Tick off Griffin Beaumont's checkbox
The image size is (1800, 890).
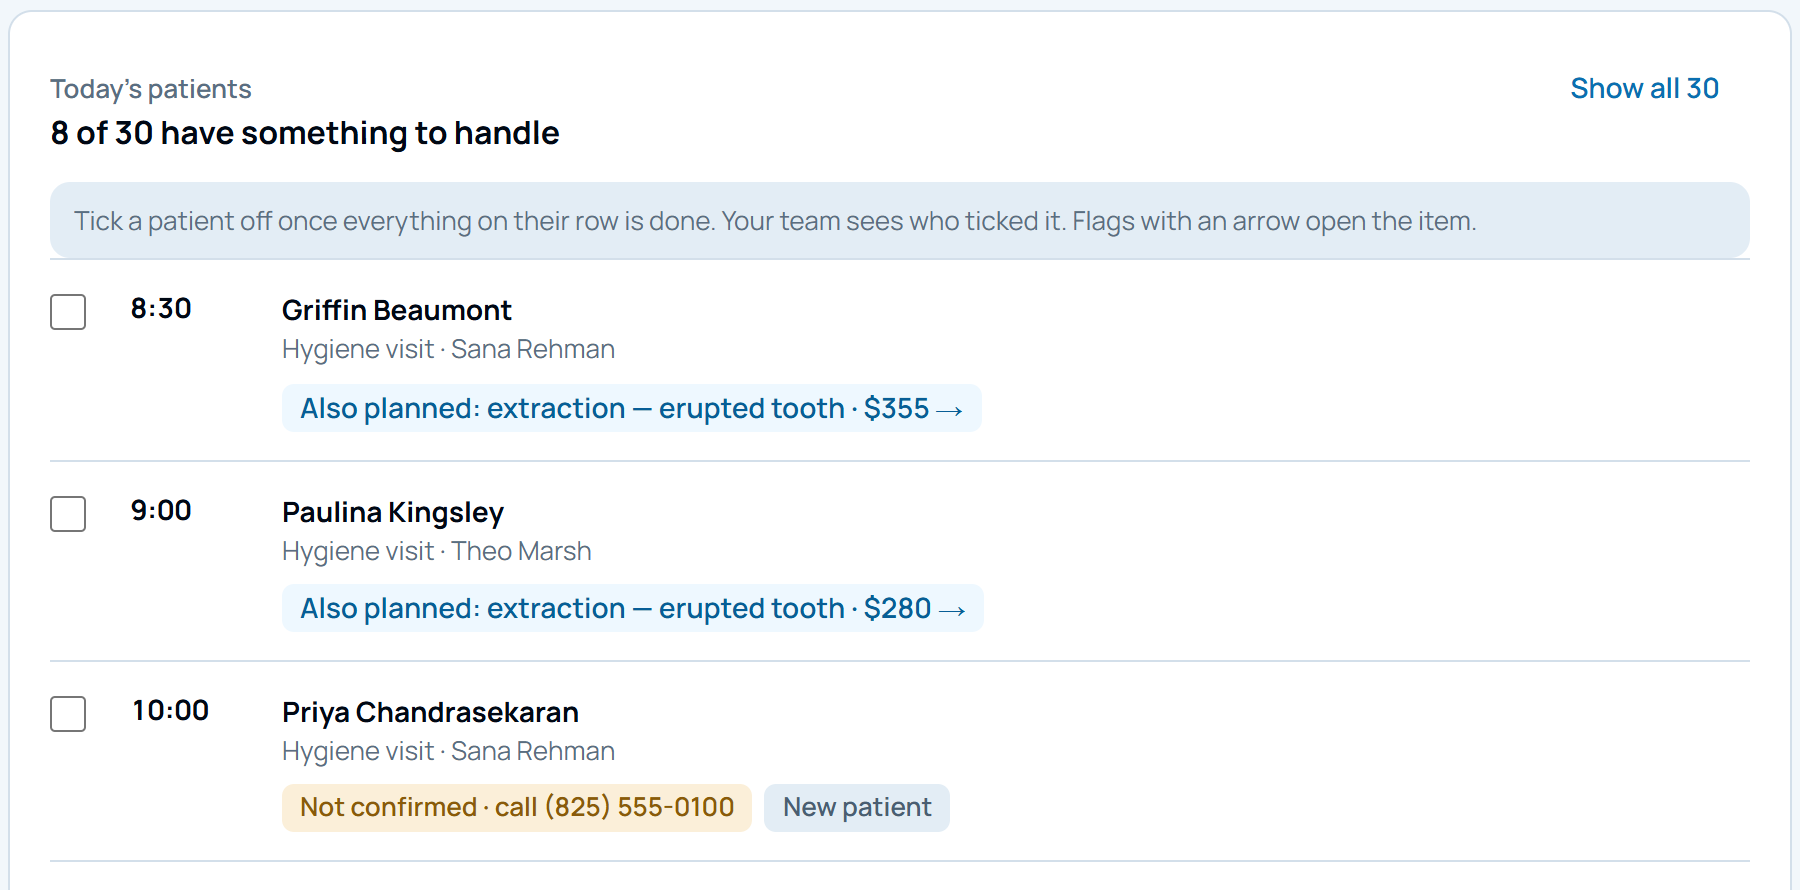[x=68, y=312]
